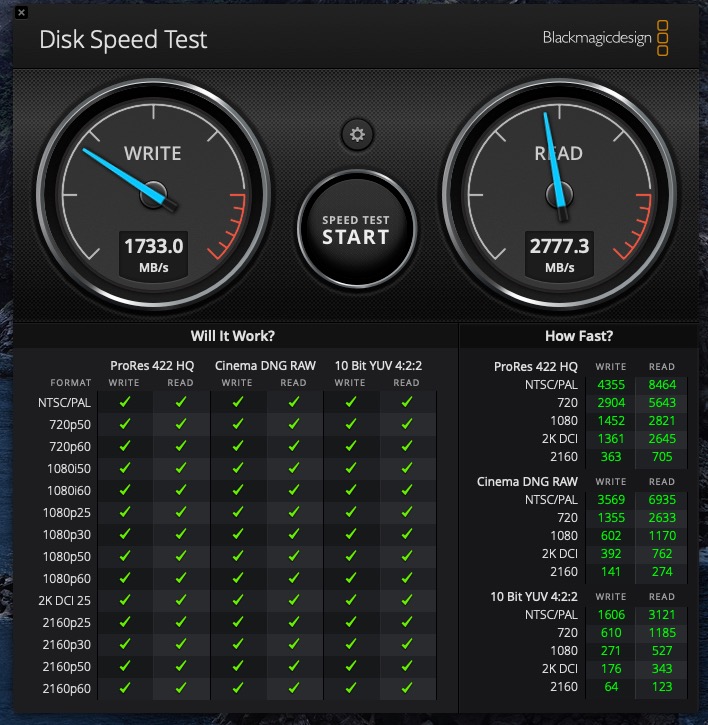Open the settings gear icon

(357, 135)
